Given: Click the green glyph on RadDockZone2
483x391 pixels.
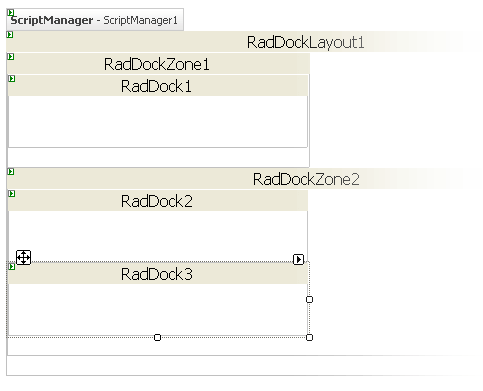Looking at the screenshot, I should pos(11,172).
